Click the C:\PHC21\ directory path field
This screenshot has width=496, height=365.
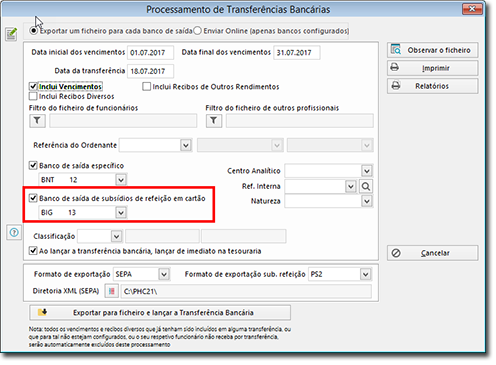point(246,291)
